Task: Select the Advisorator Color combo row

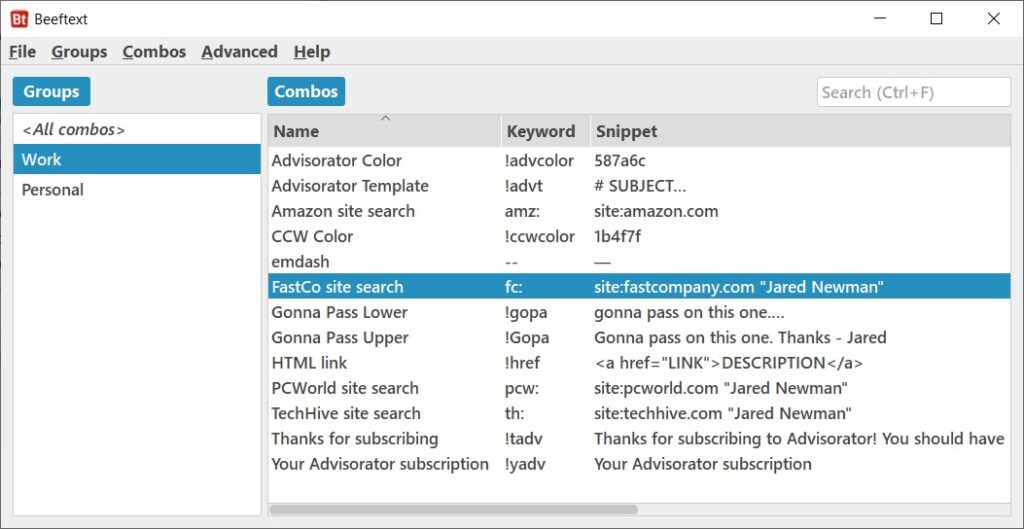Action: [639, 160]
